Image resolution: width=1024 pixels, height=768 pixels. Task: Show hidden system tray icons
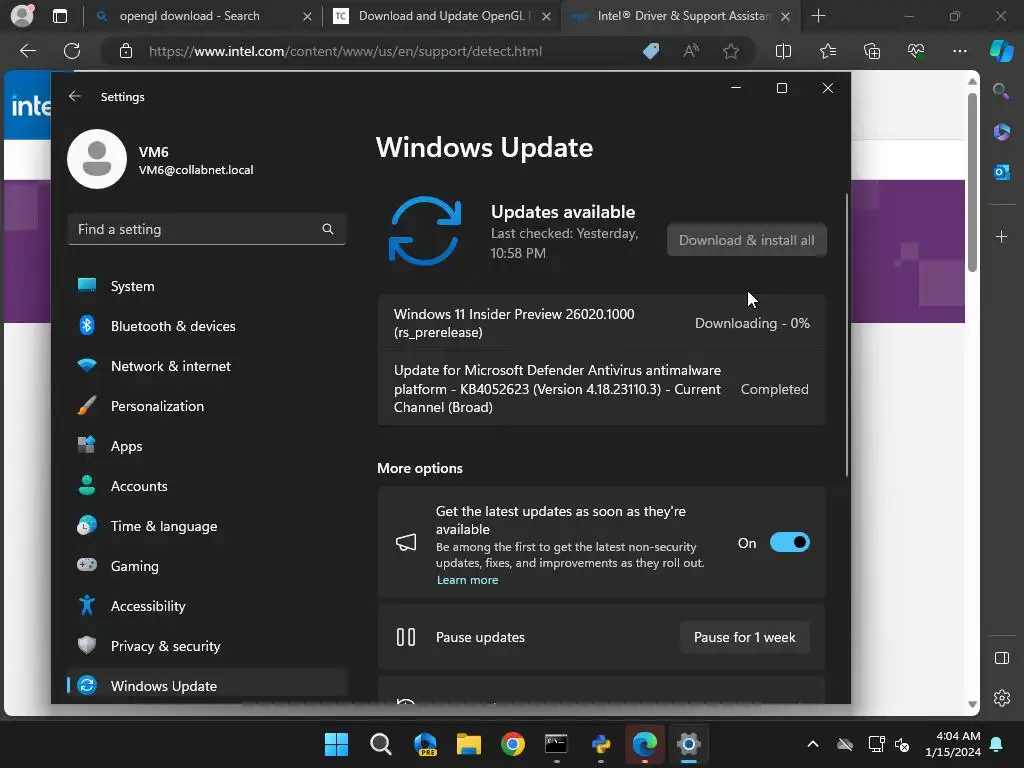813,744
